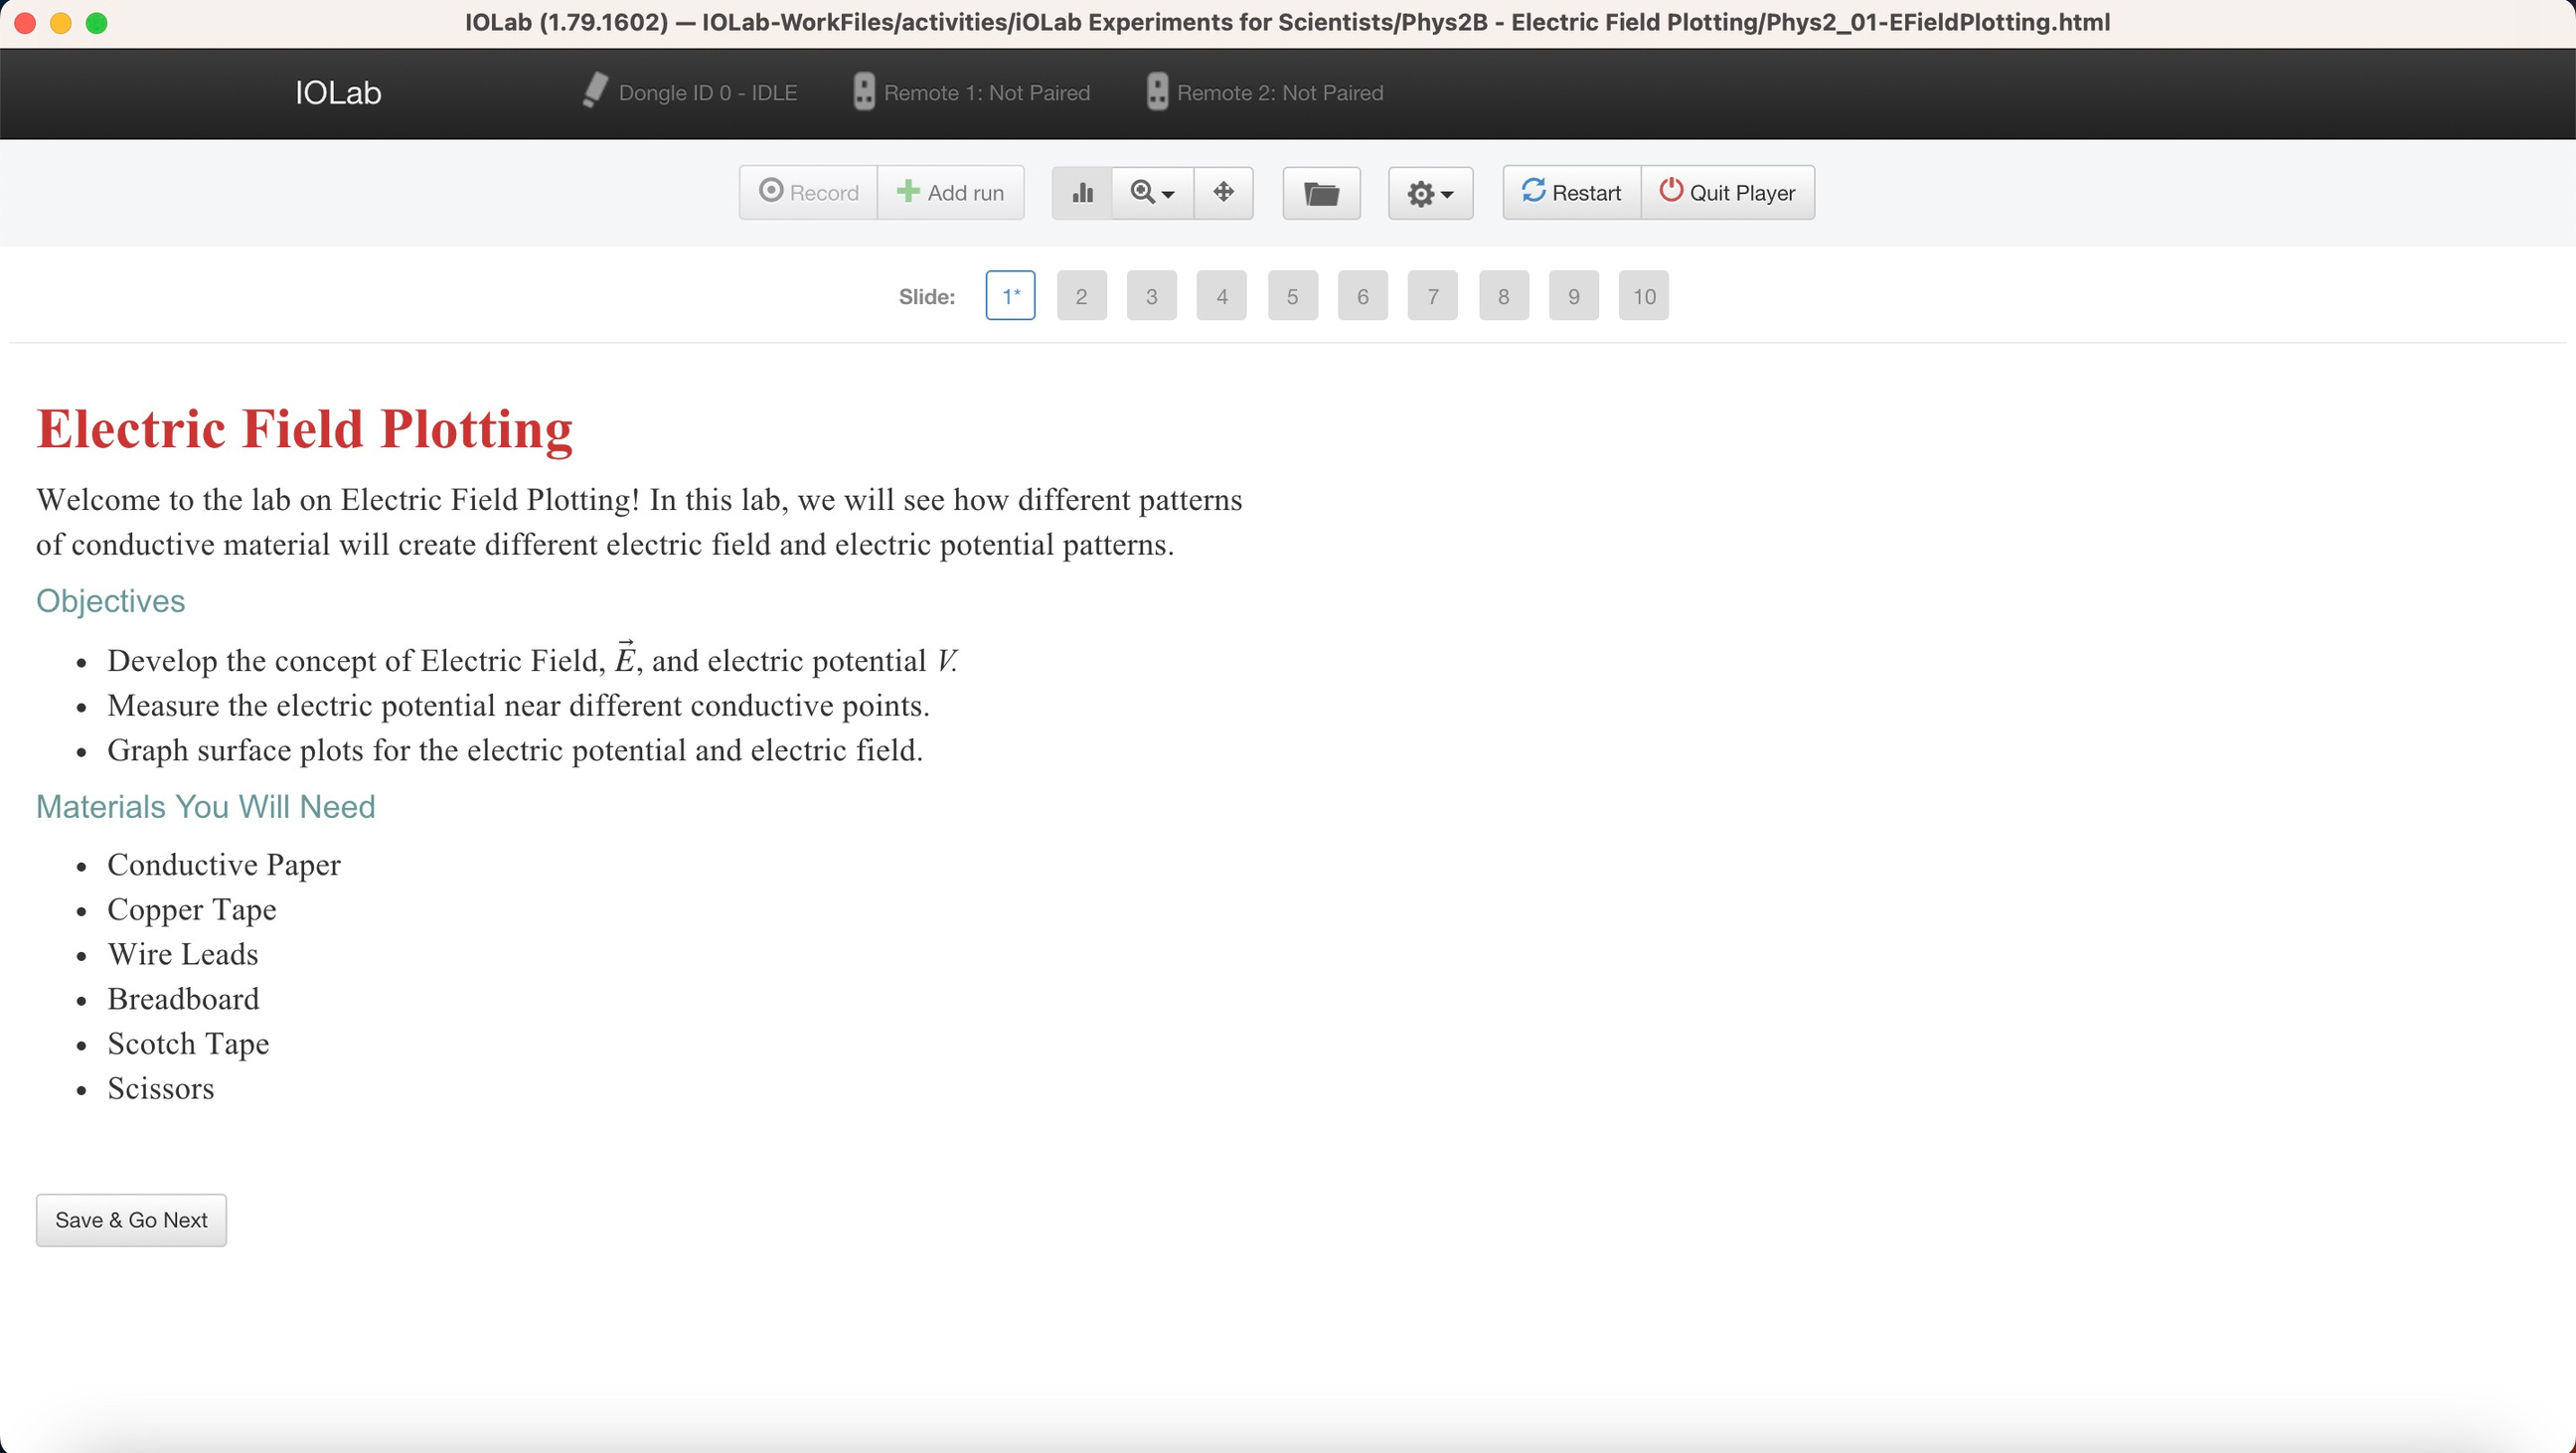Go to slide 2
The width and height of the screenshot is (2576, 1453).
click(x=1081, y=296)
